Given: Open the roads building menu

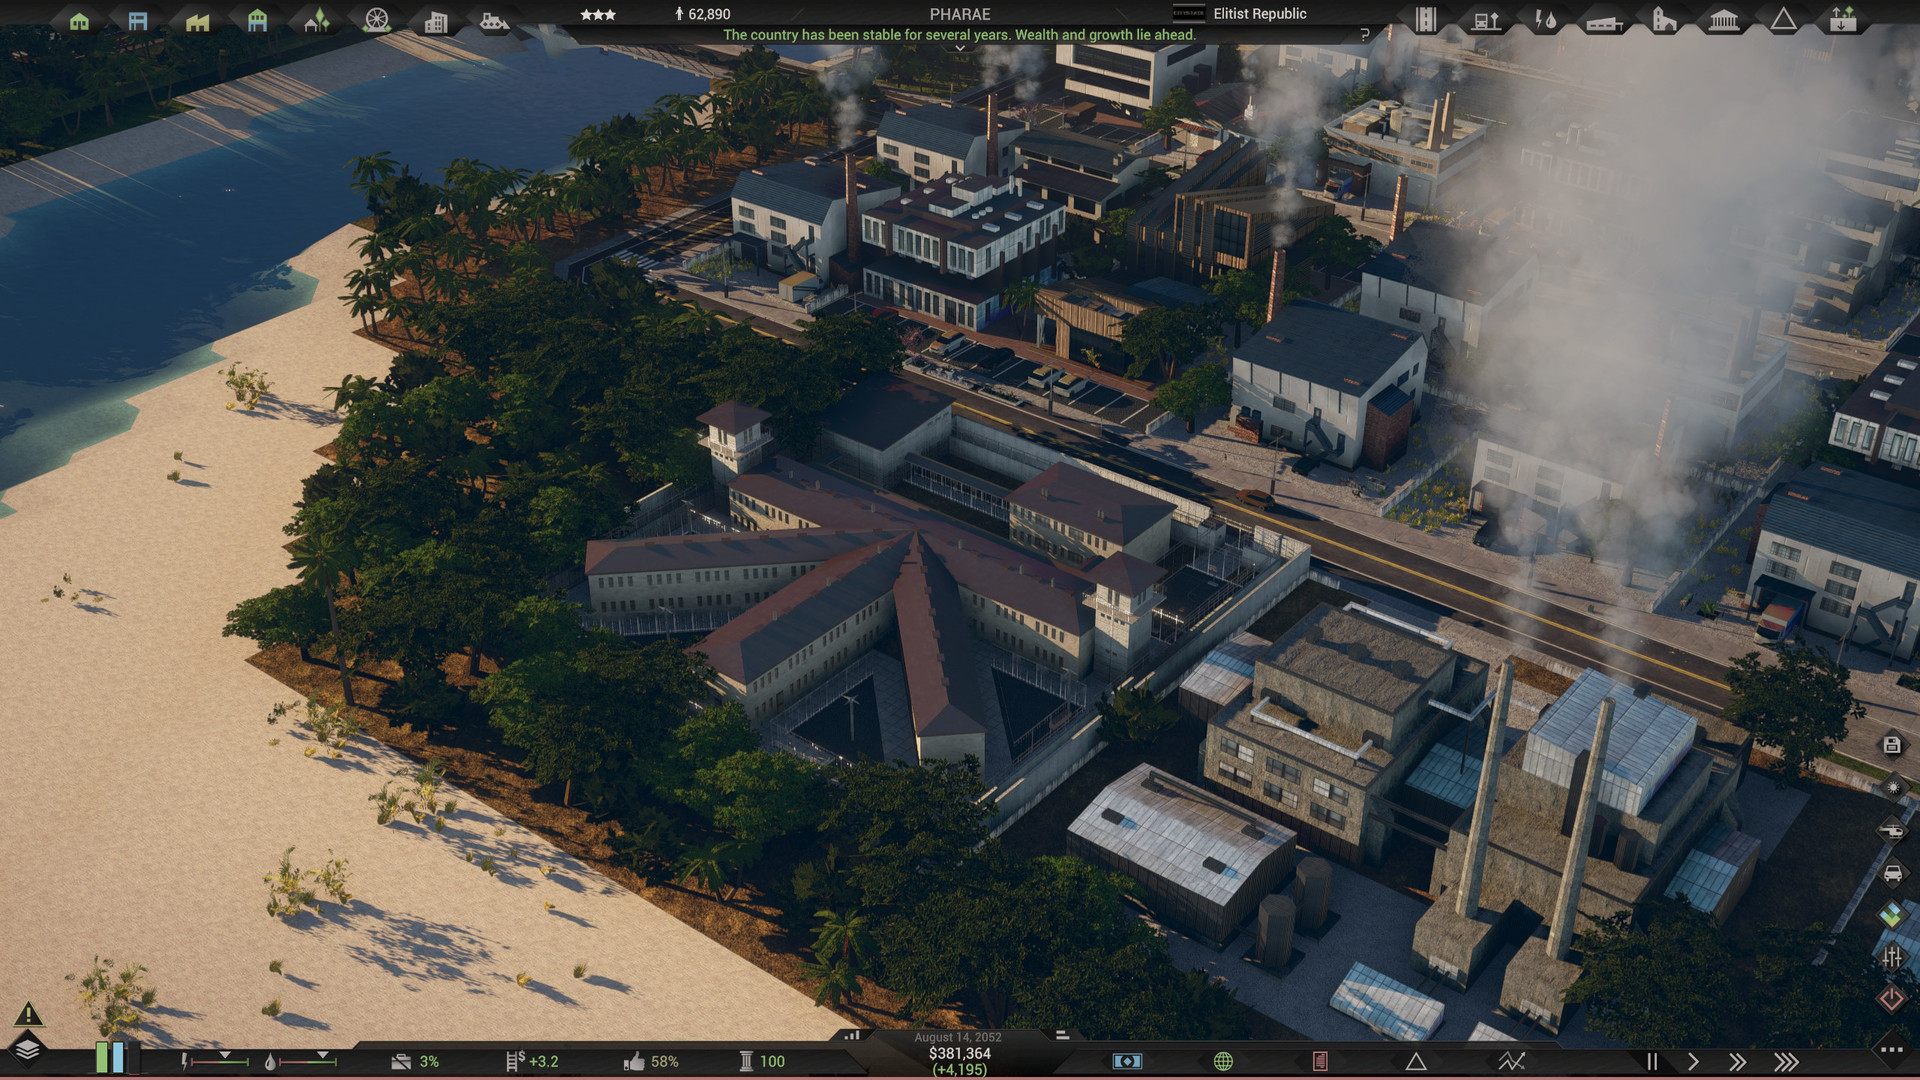Looking at the screenshot, I should (1425, 18).
